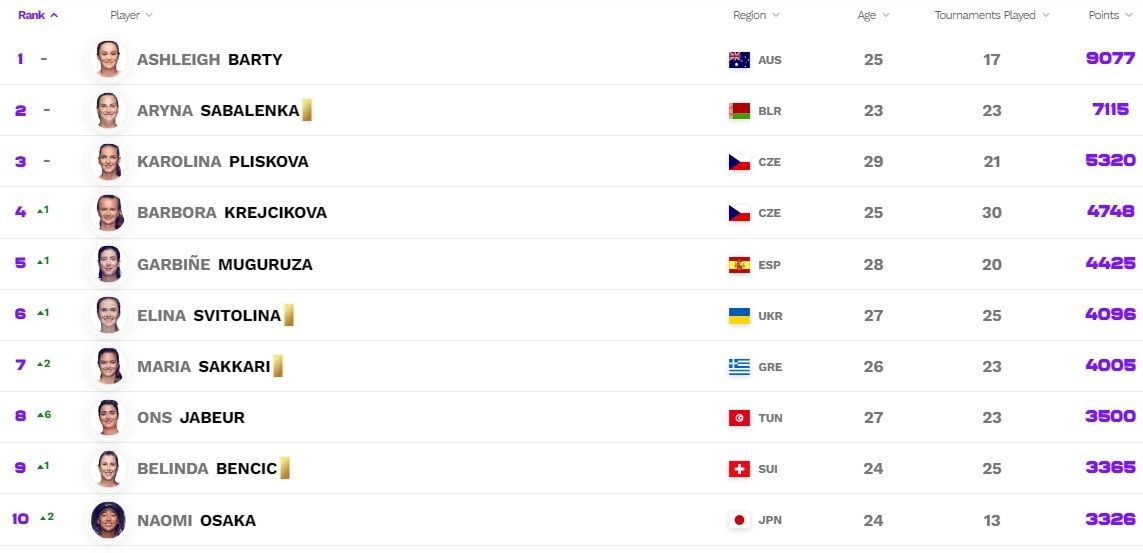
Task: Click the Tunisian flag icon
Action: tap(739, 418)
